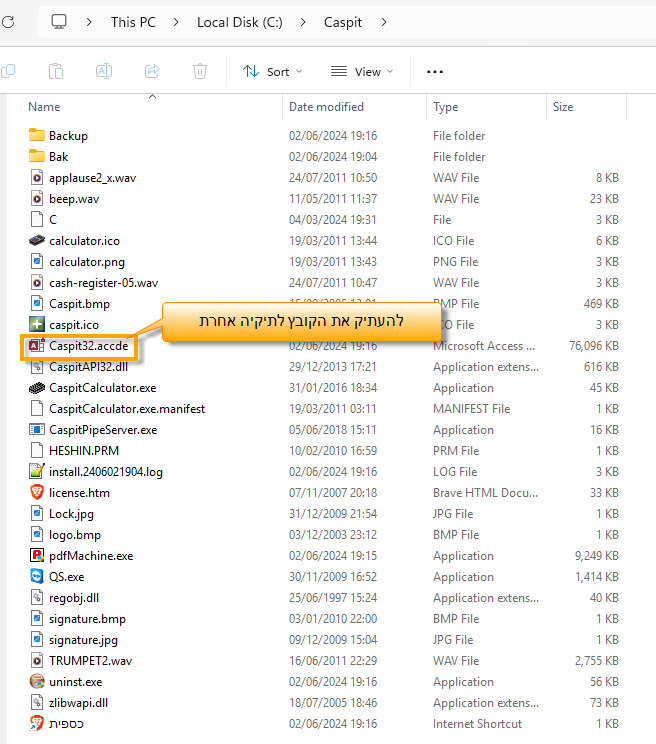Sort files by the Date modified column
This screenshot has height=744, width=656.
[x=326, y=107]
